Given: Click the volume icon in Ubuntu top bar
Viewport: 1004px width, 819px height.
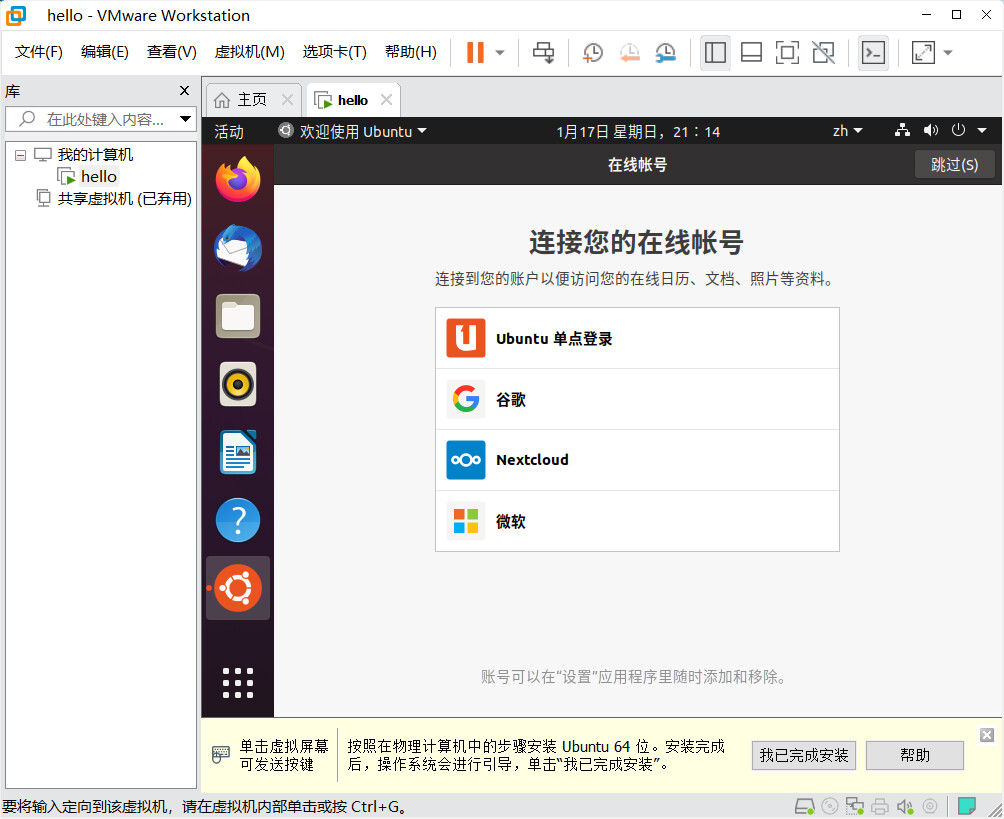Looking at the screenshot, I should tap(930, 131).
